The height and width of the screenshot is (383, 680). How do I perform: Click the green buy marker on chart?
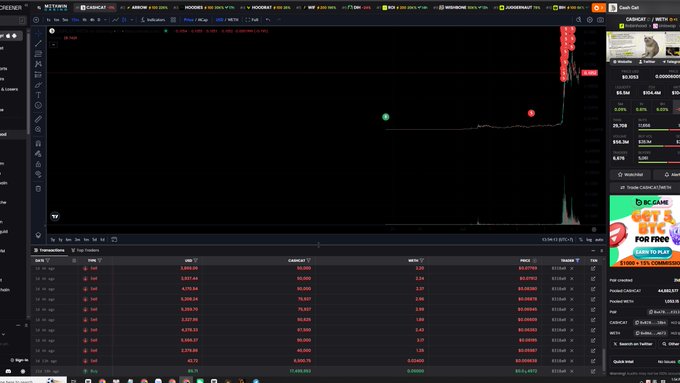tap(386, 117)
